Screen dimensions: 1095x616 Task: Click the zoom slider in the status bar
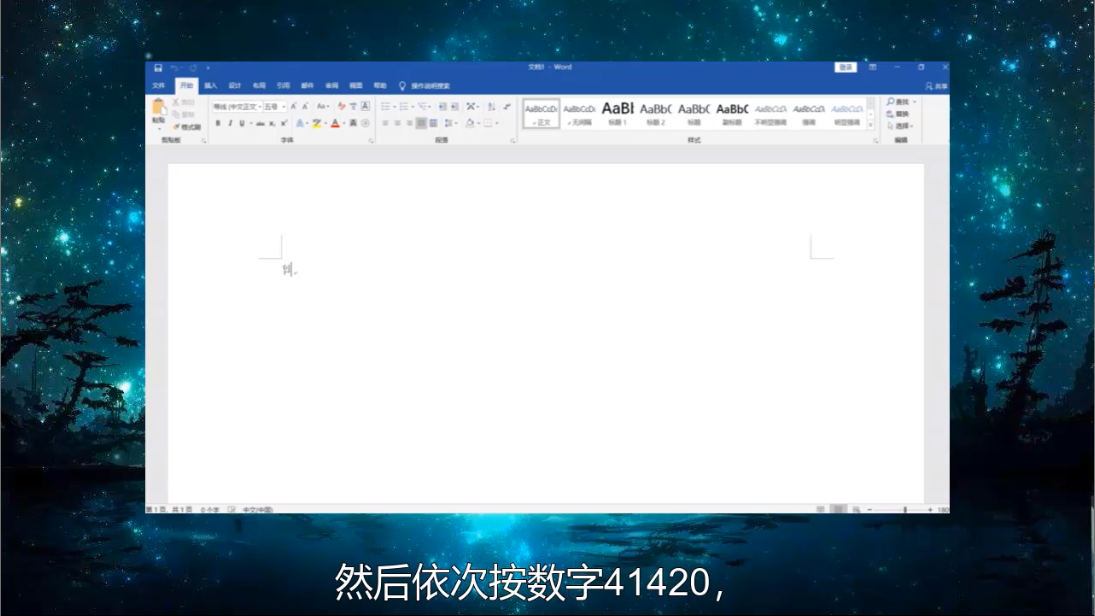coord(905,510)
